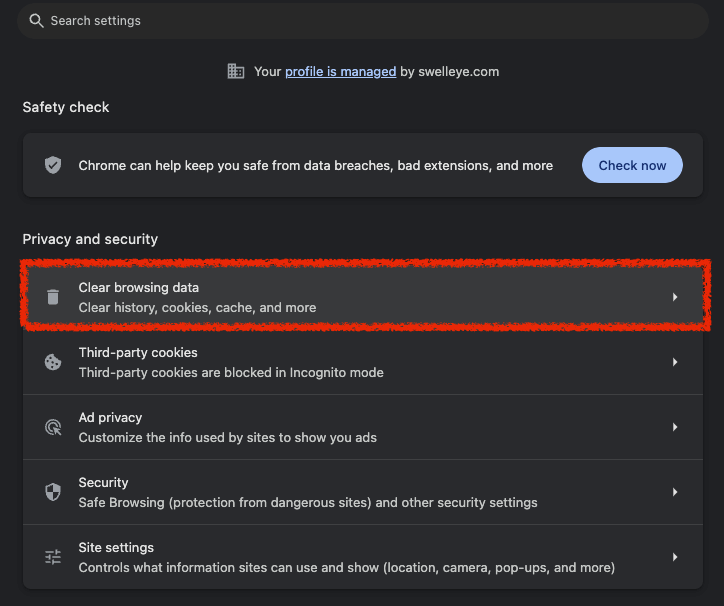Open the "profile is managed" link
The height and width of the screenshot is (606, 724).
(340, 71)
